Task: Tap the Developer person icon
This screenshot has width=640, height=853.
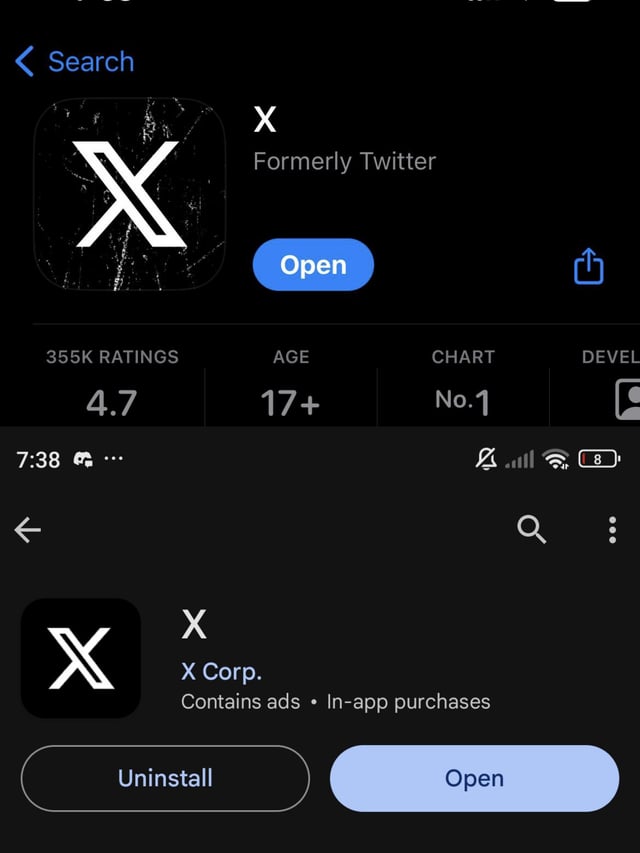Action: 628,400
